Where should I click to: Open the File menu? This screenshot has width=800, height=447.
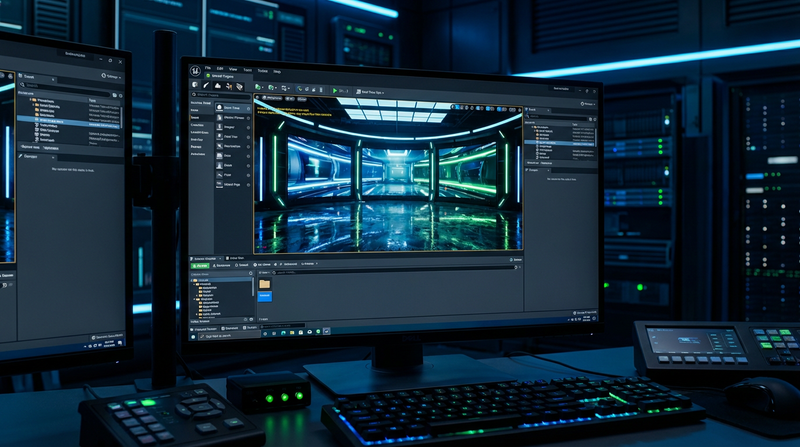click(208, 68)
